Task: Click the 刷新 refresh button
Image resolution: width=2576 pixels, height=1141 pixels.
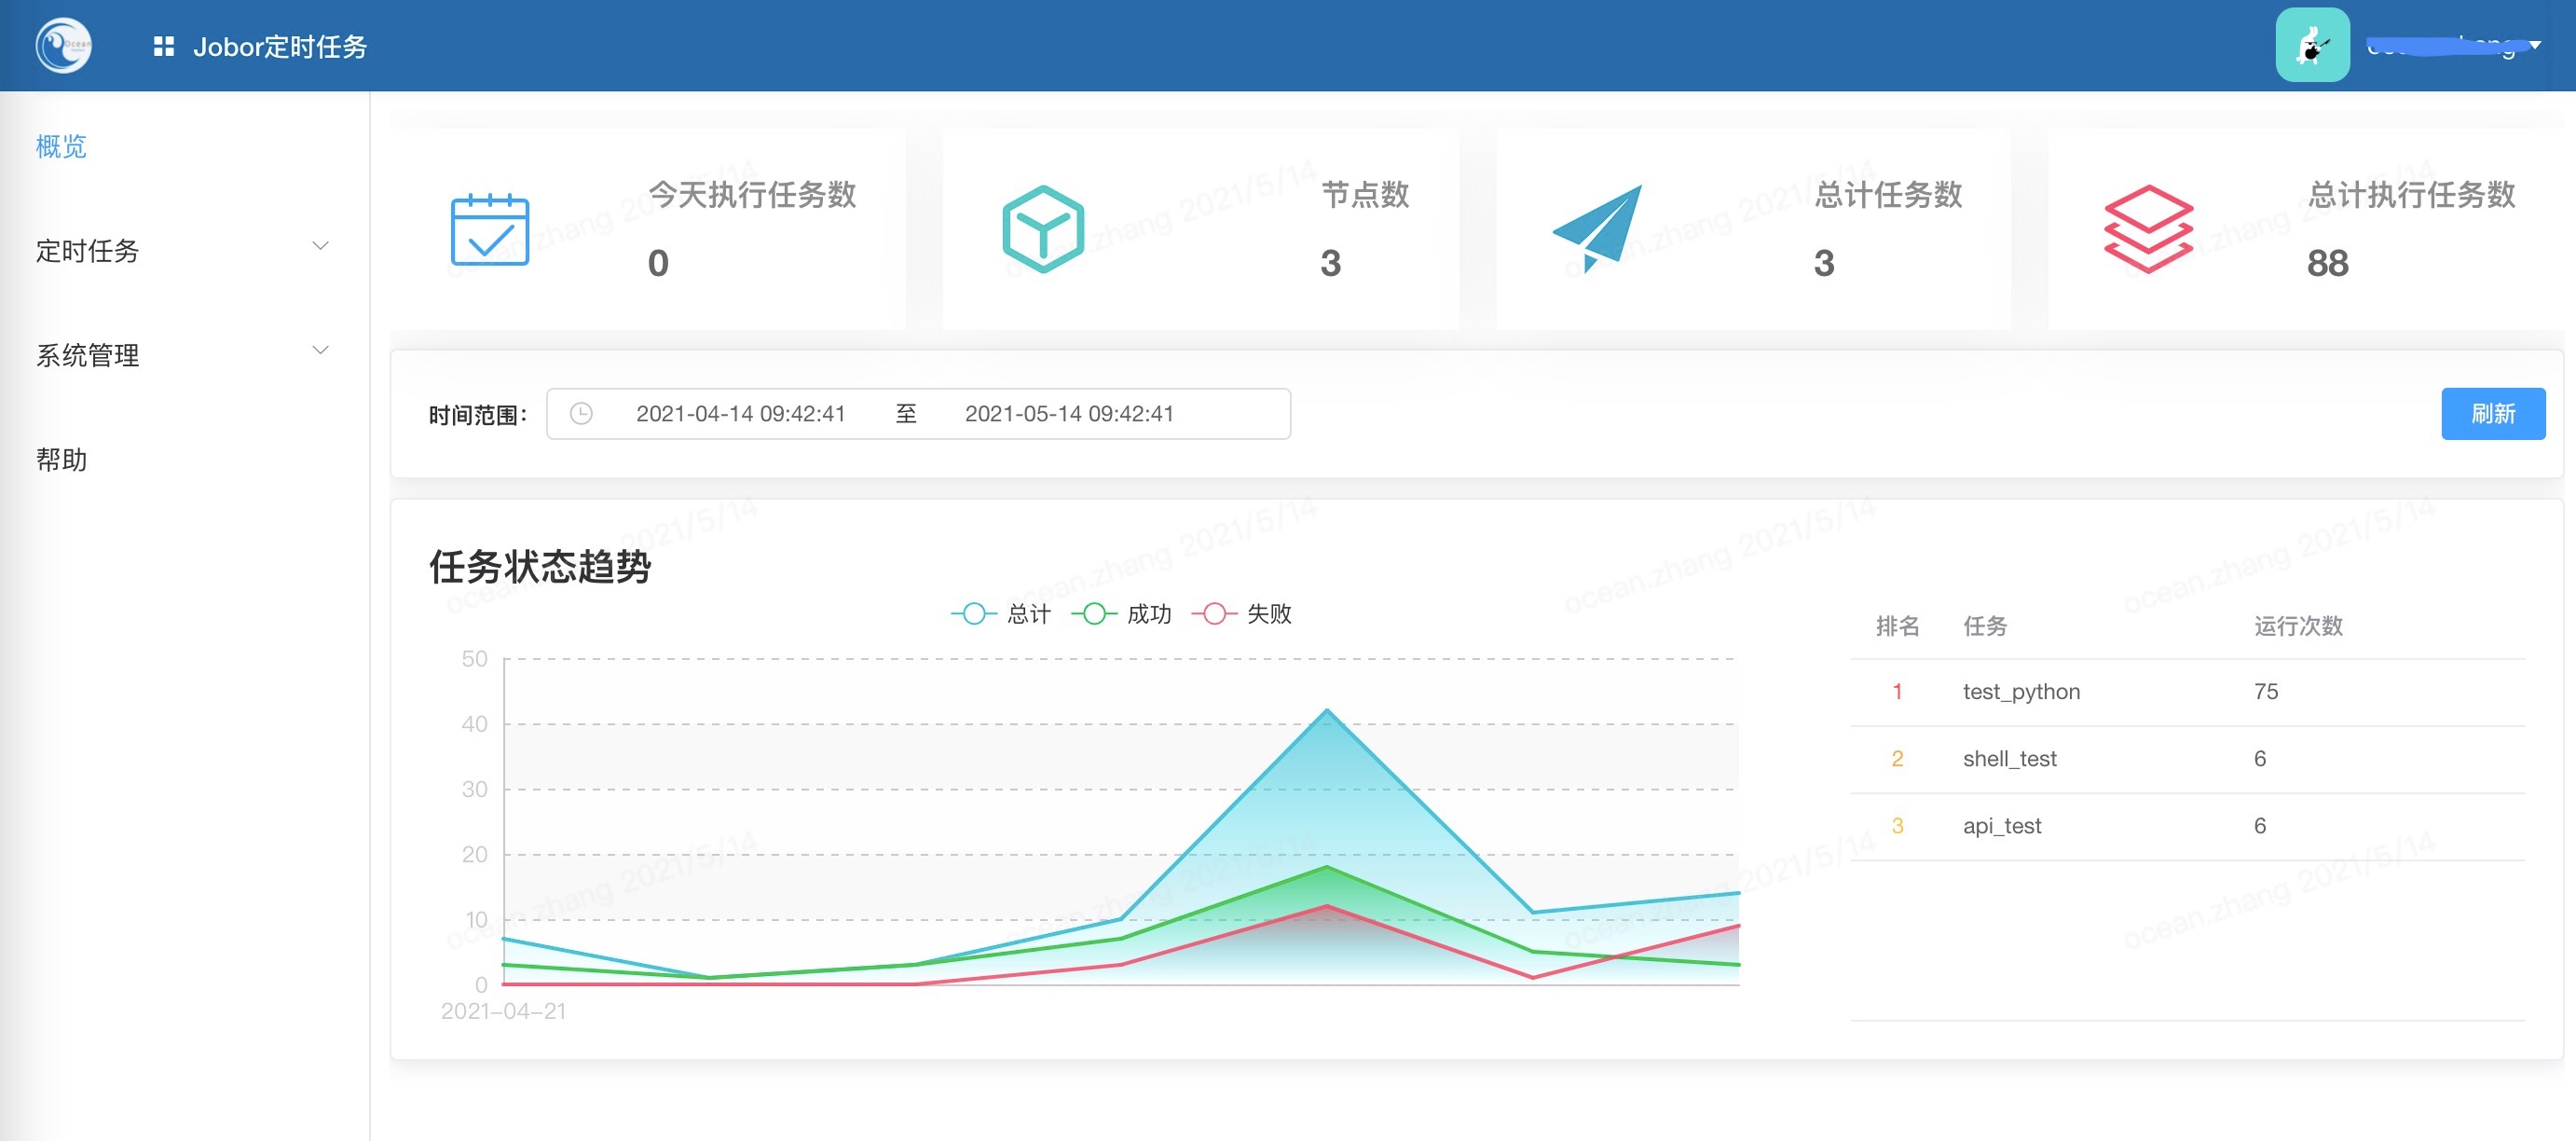Action: [x=2492, y=414]
